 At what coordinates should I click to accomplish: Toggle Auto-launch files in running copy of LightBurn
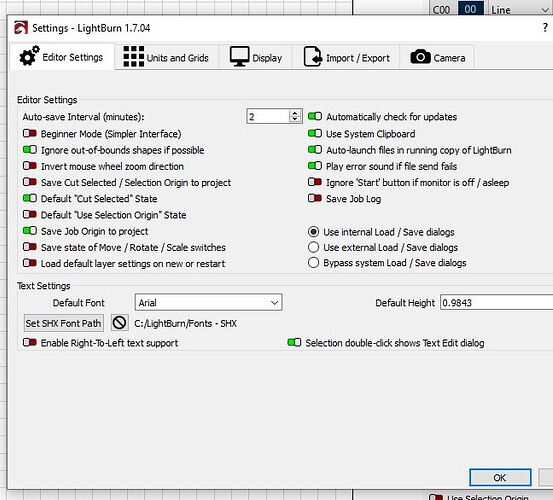coord(315,150)
